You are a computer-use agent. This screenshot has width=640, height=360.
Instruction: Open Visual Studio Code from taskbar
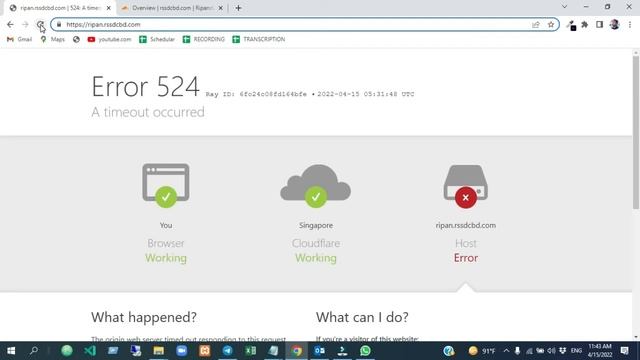[90, 351]
